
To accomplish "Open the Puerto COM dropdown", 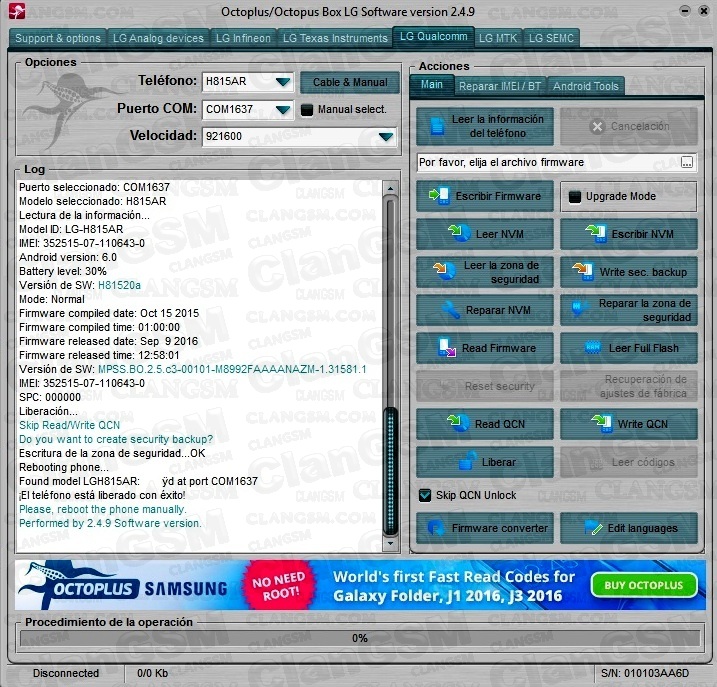I will [283, 110].
